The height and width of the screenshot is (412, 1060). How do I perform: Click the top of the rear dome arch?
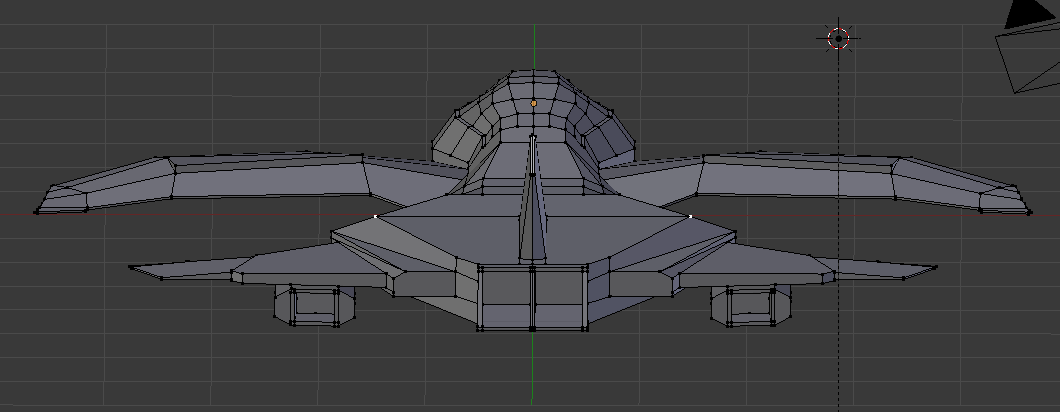533,76
